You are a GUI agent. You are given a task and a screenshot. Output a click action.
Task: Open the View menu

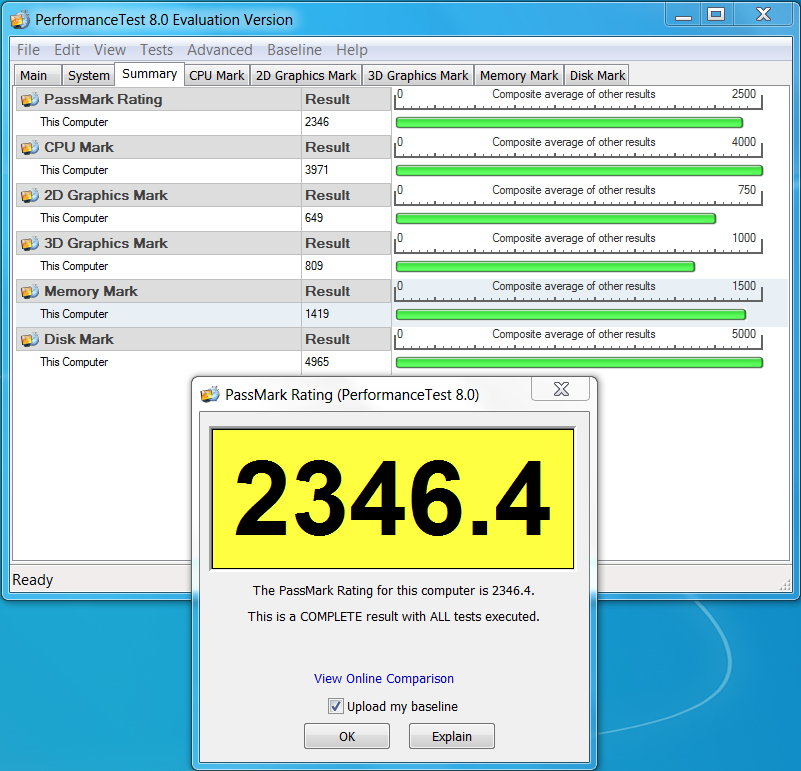[x=110, y=50]
